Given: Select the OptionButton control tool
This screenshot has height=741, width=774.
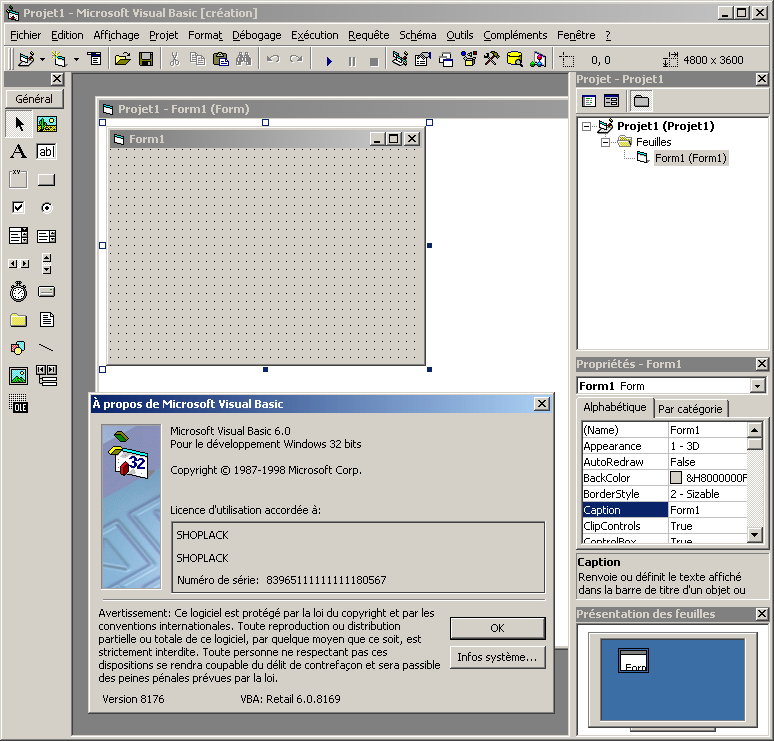Looking at the screenshot, I should (47, 208).
